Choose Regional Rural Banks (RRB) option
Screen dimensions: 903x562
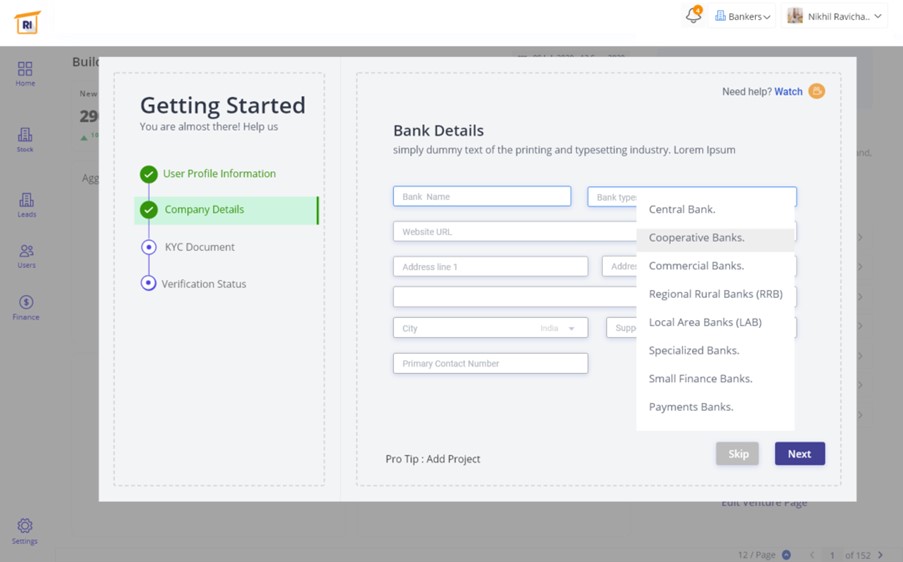[x=715, y=294]
